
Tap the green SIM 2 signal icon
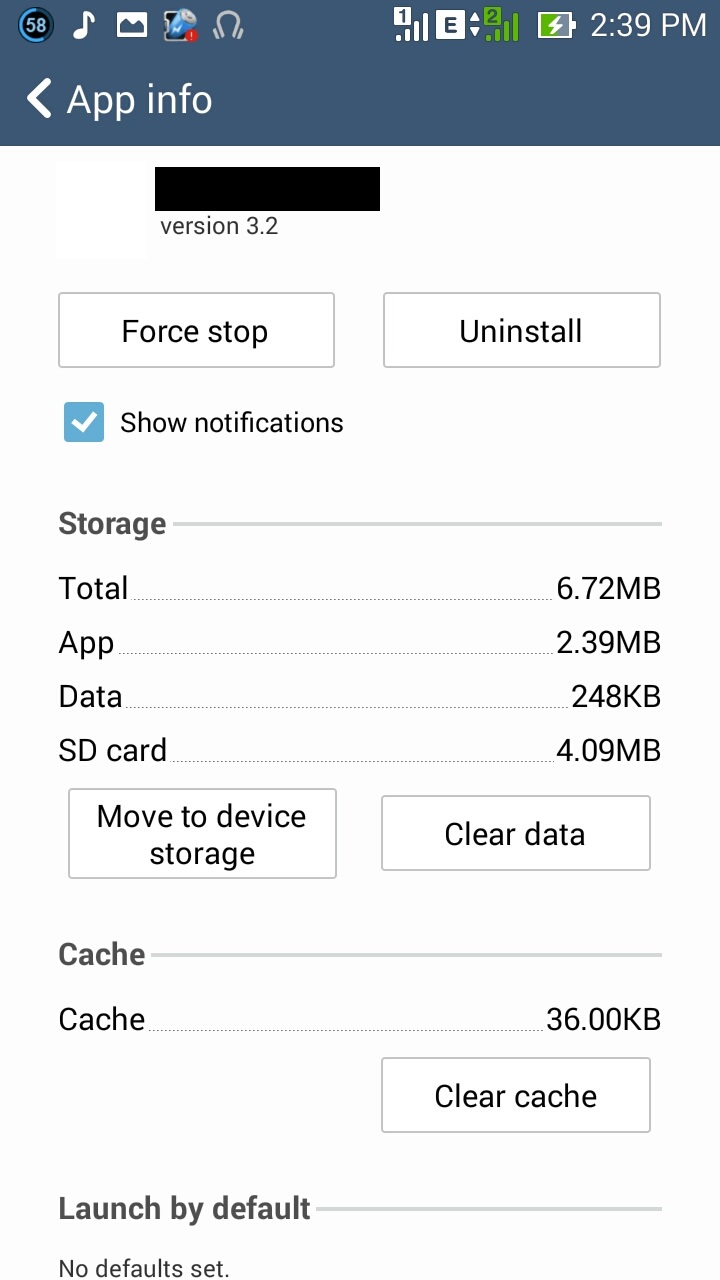pyautogui.click(x=500, y=25)
